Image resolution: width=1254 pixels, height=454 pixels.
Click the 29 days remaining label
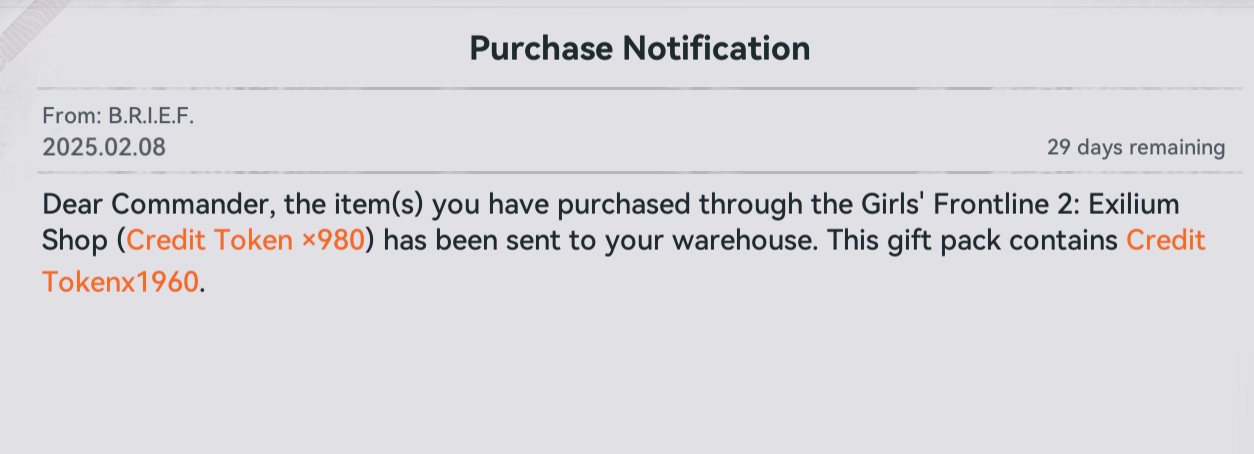coord(1136,148)
